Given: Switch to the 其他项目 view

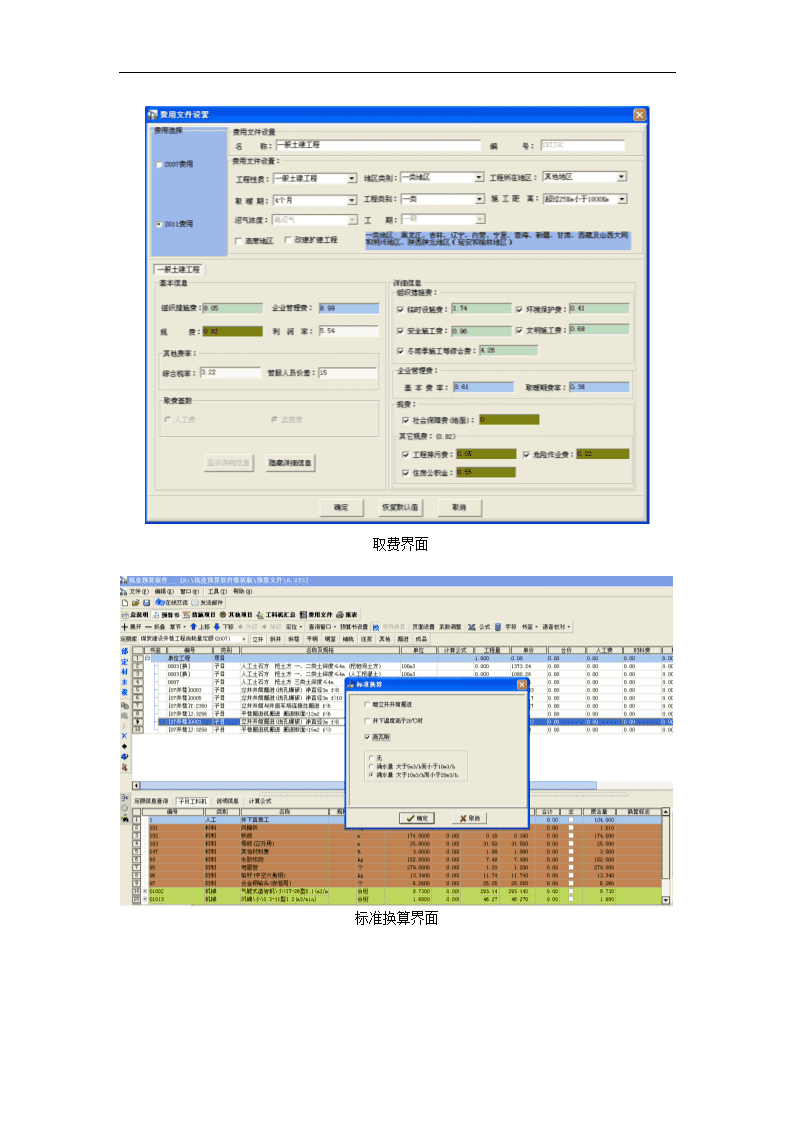Looking at the screenshot, I should point(236,614).
